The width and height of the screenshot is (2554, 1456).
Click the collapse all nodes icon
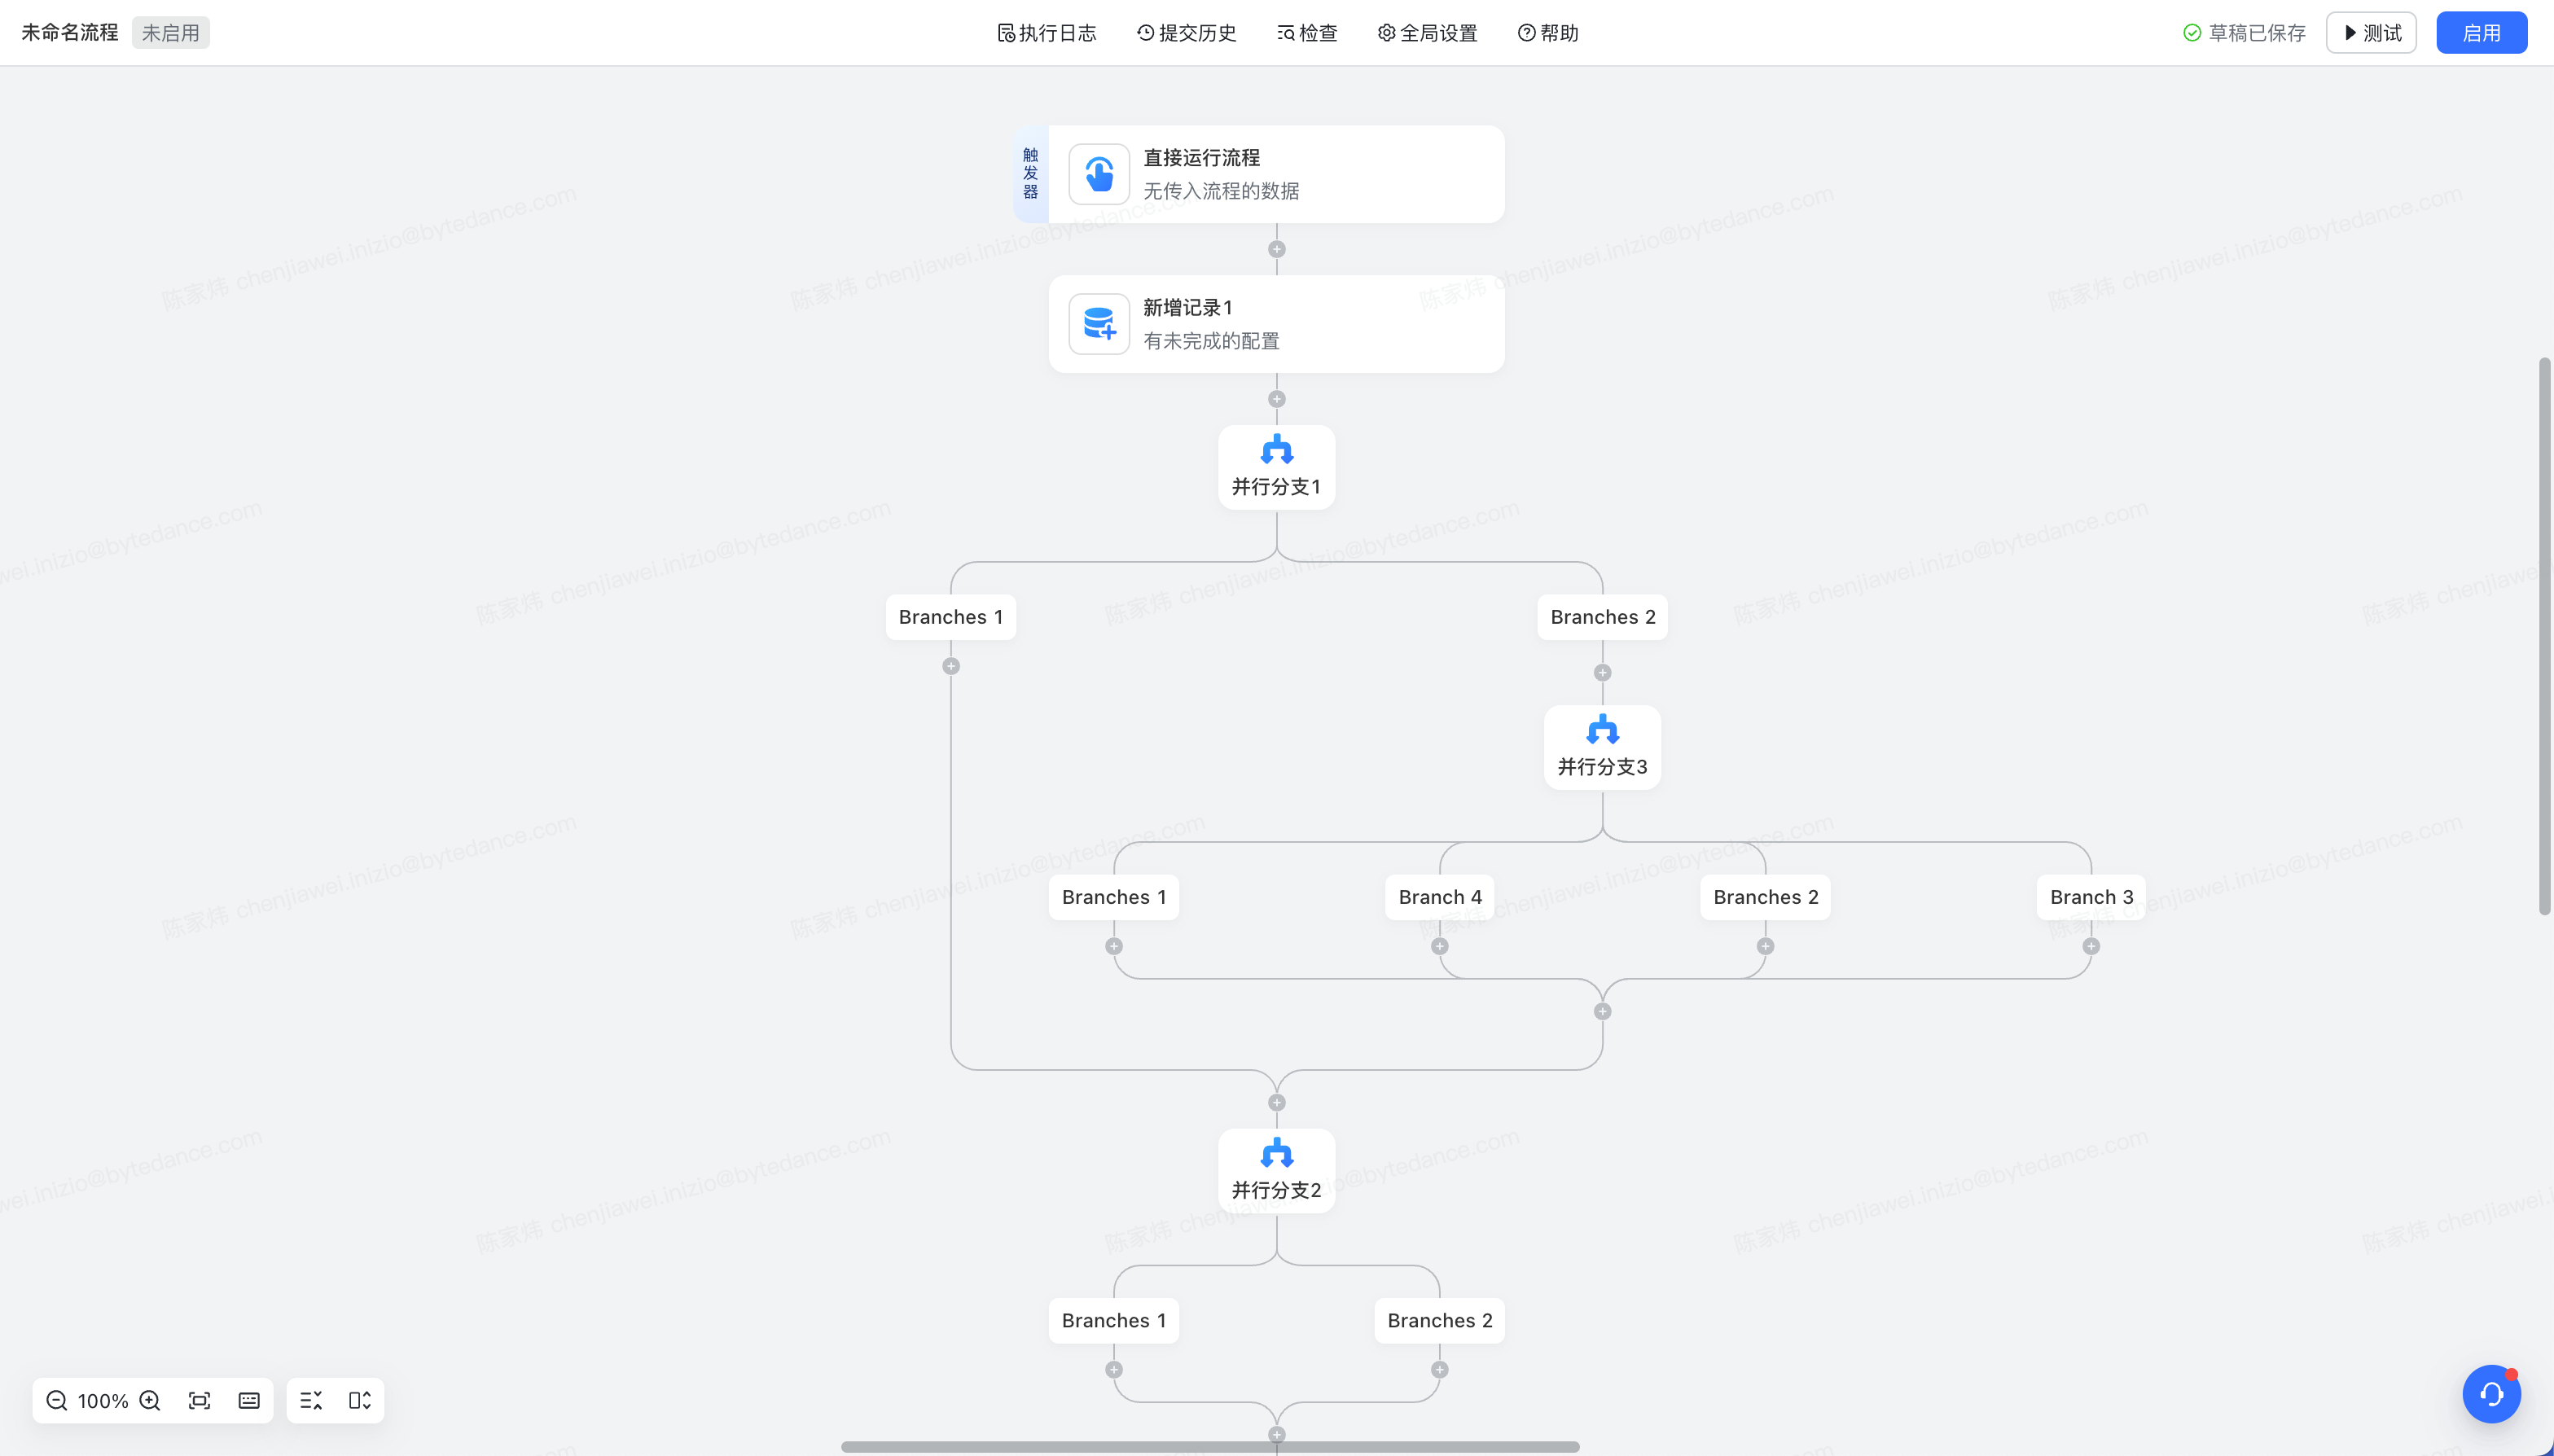(x=311, y=1400)
